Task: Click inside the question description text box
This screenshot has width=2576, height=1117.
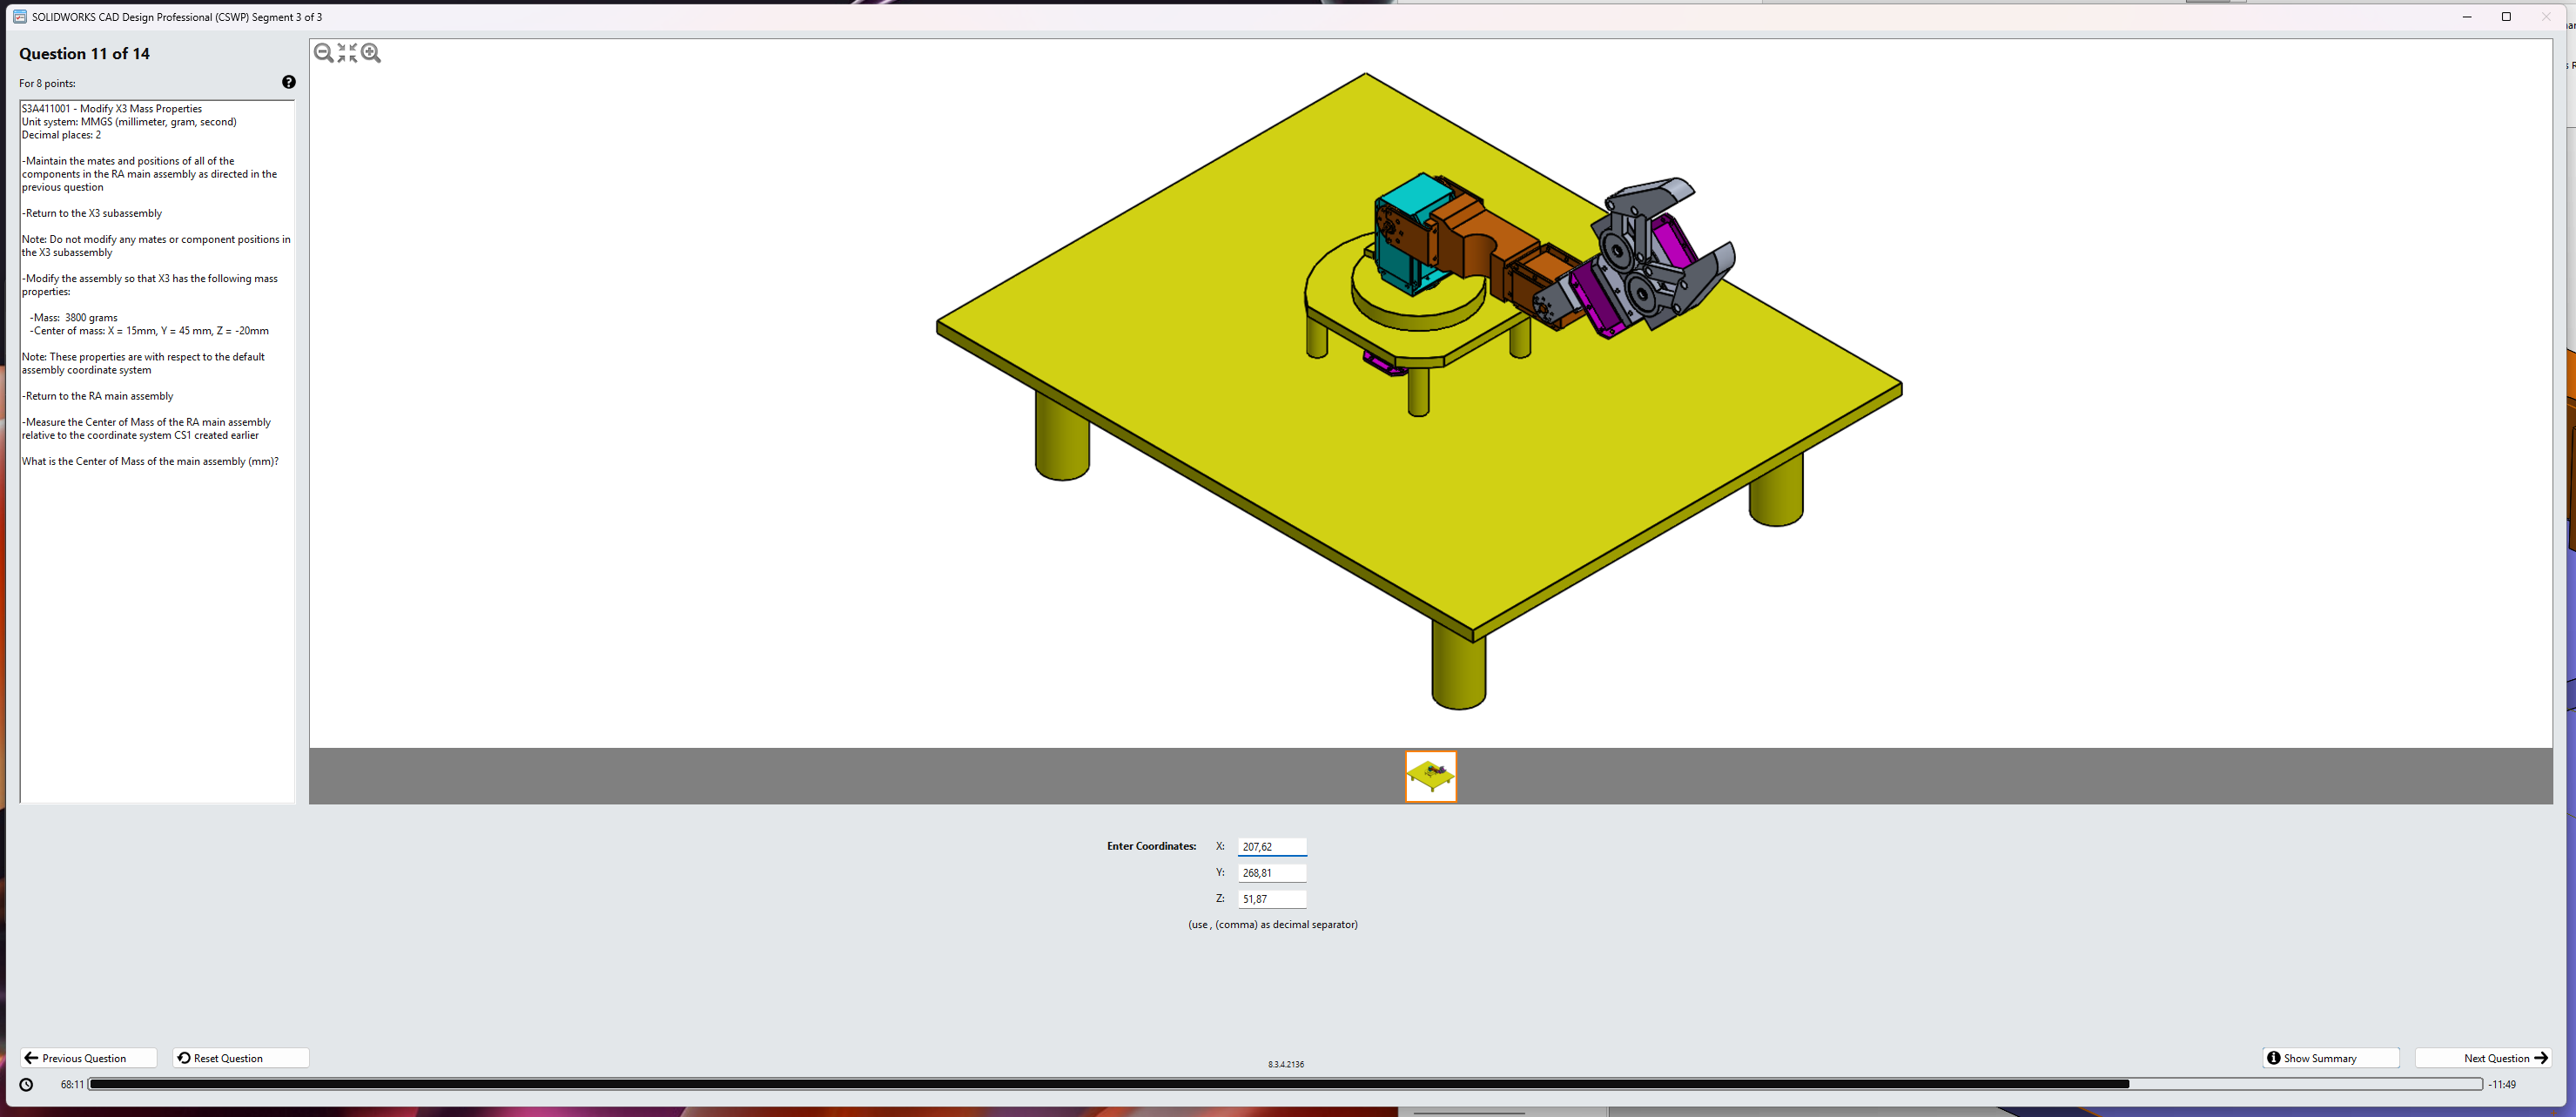Action: (157, 600)
